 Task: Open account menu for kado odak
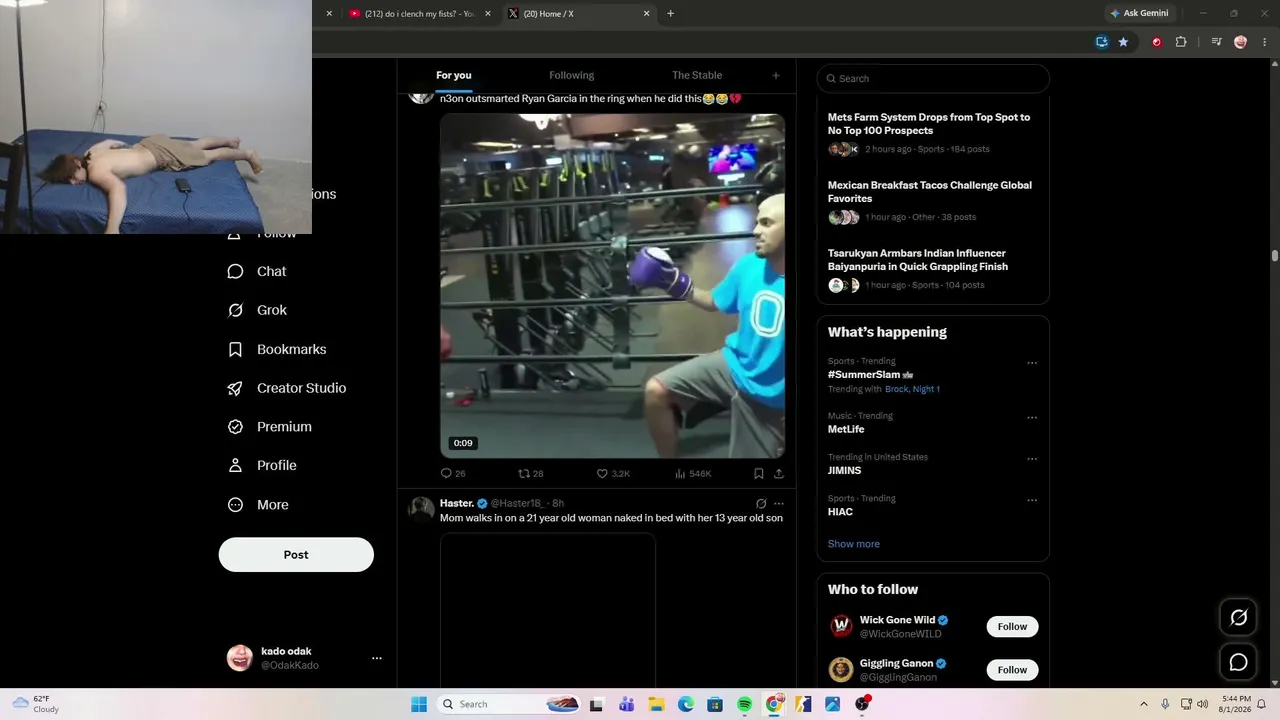point(377,658)
